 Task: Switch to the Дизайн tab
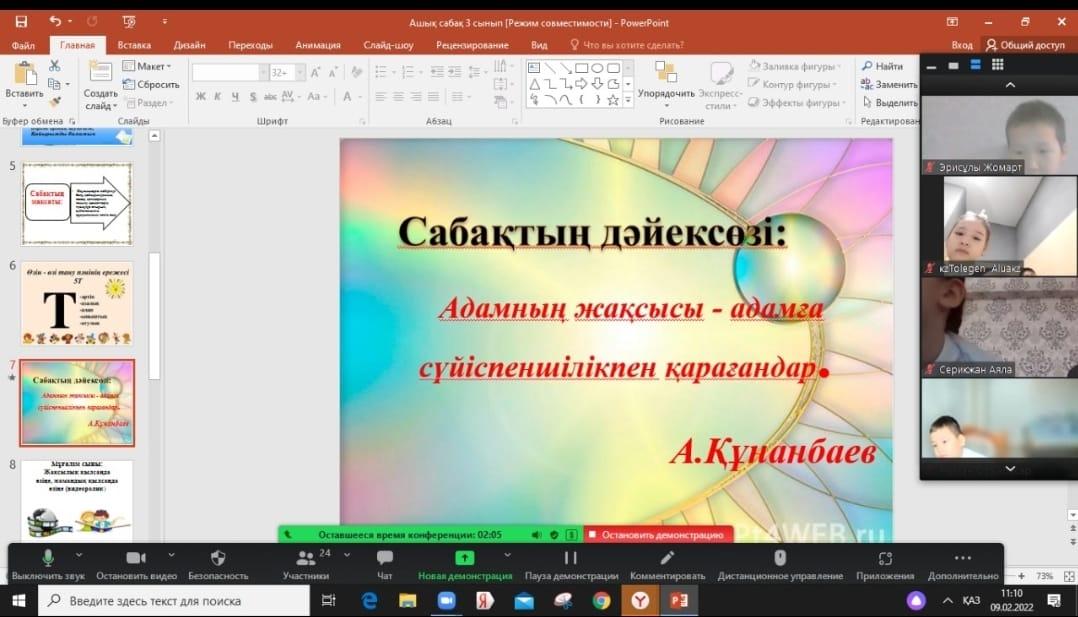(x=189, y=45)
